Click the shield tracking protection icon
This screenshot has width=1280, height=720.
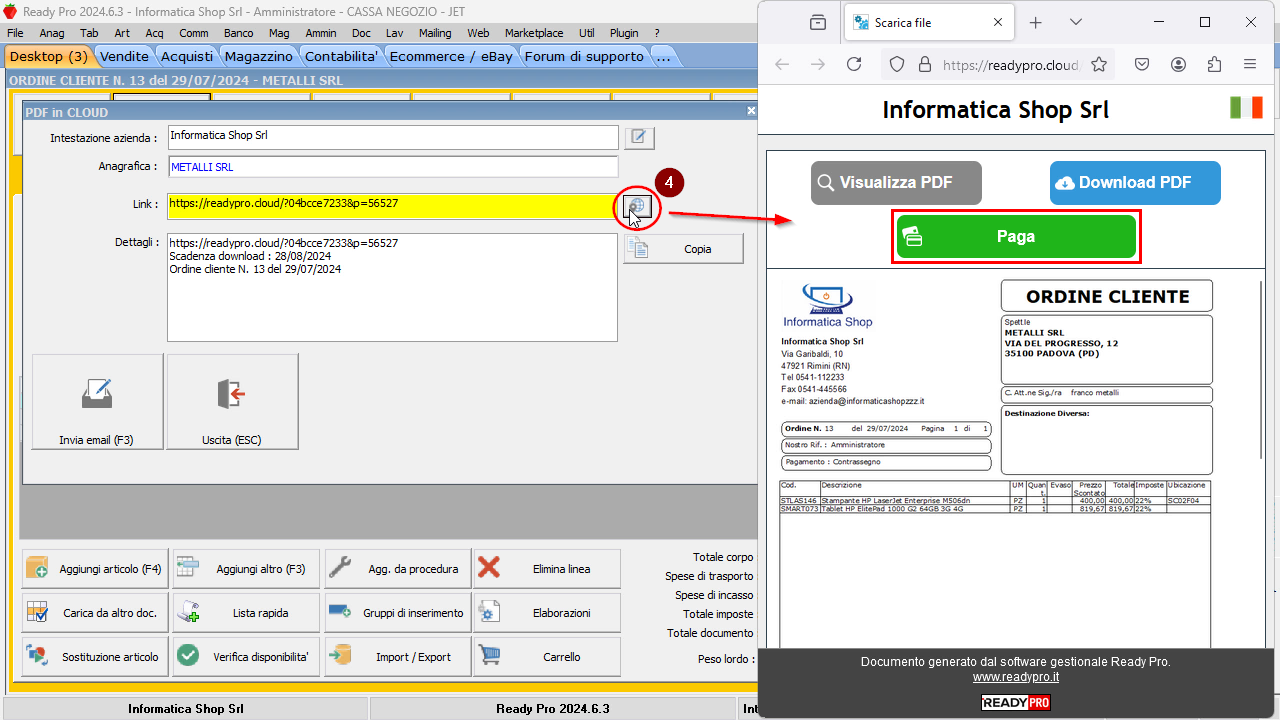tap(897, 64)
